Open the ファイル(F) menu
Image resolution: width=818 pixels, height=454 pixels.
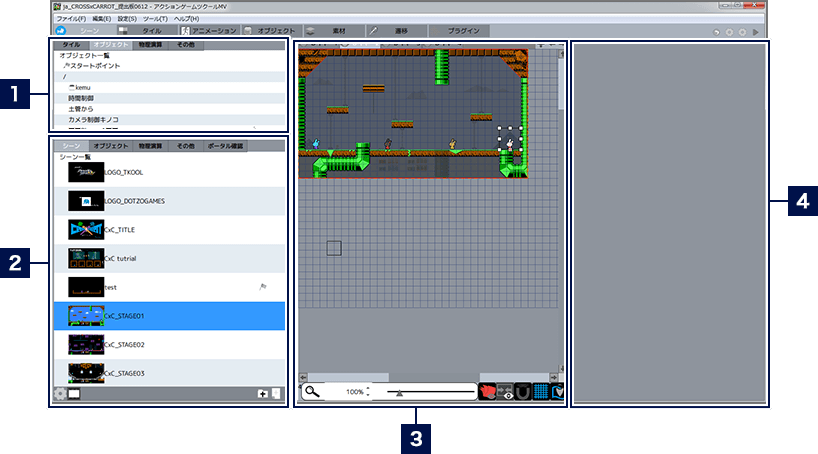(x=70, y=19)
